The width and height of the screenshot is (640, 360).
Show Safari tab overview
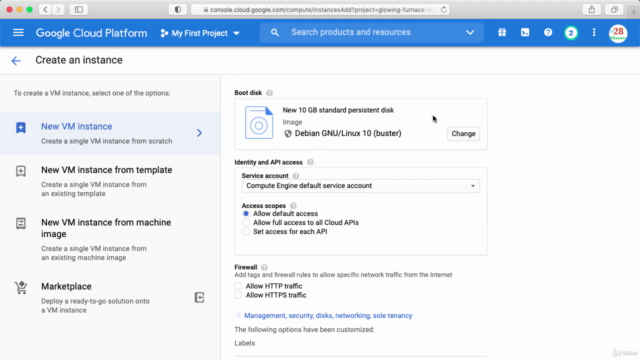point(614,9)
